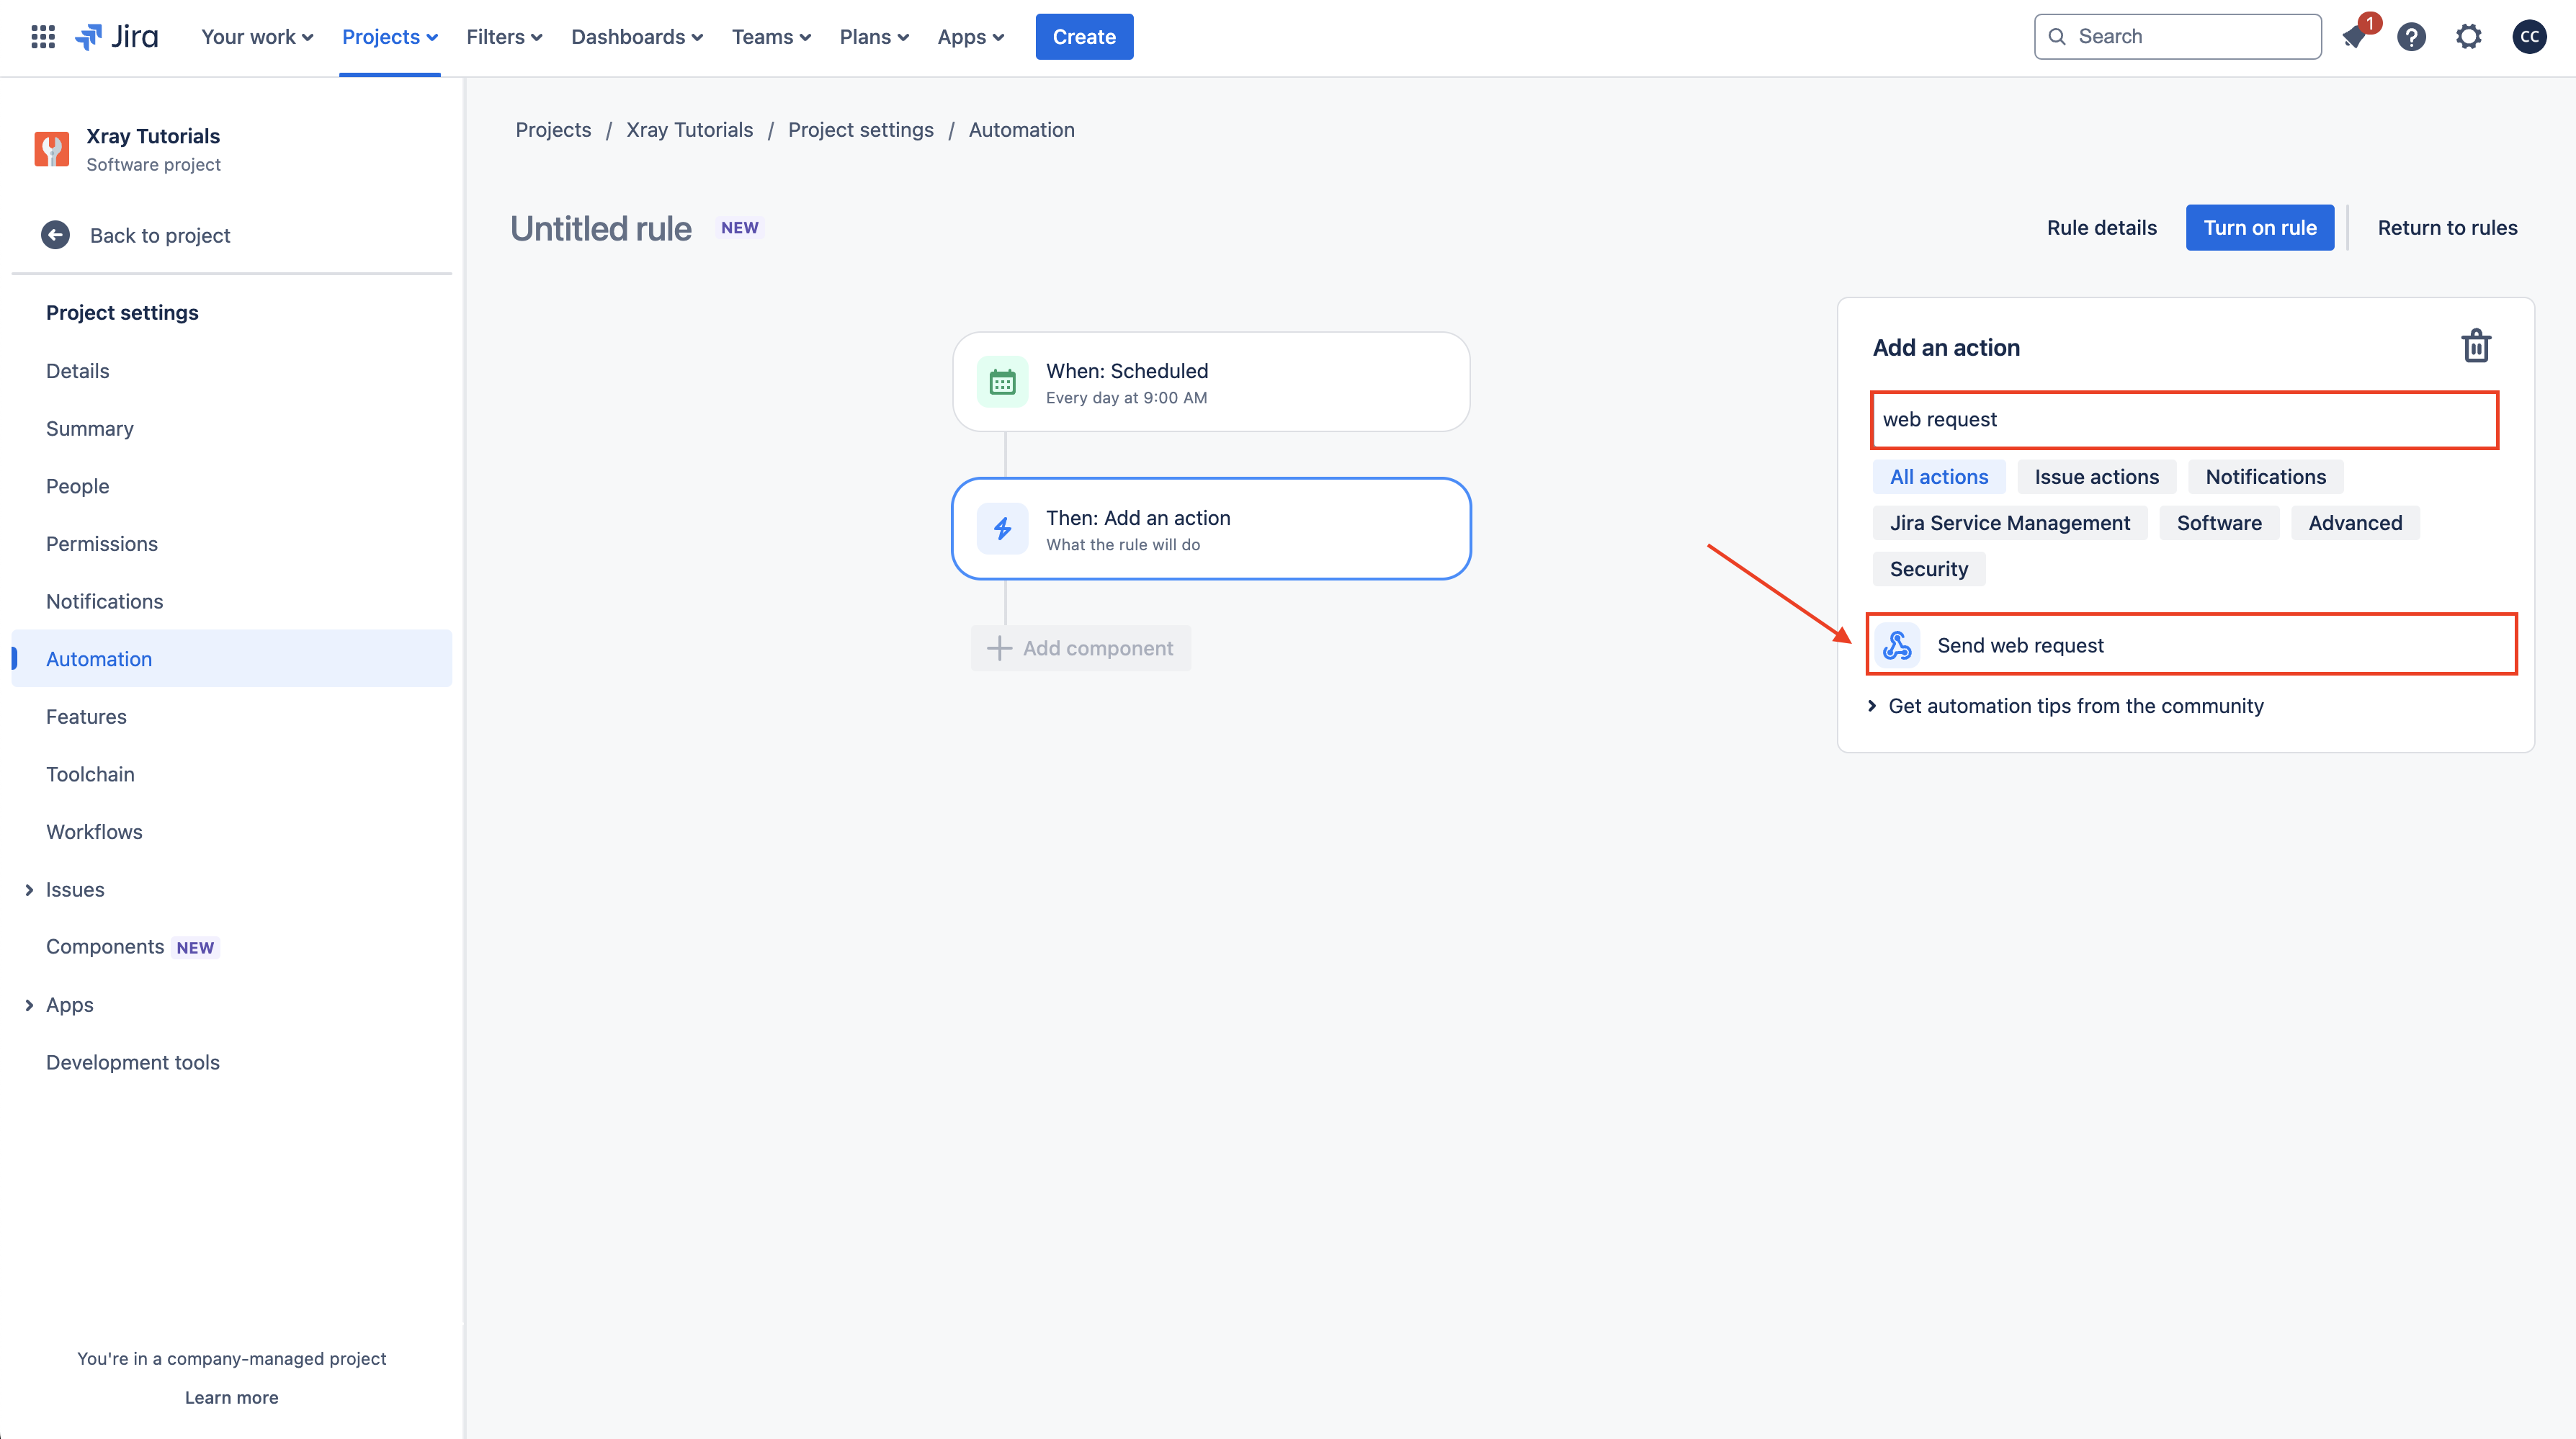
Task: Select the Issue actions filter
Action: (x=2096, y=477)
